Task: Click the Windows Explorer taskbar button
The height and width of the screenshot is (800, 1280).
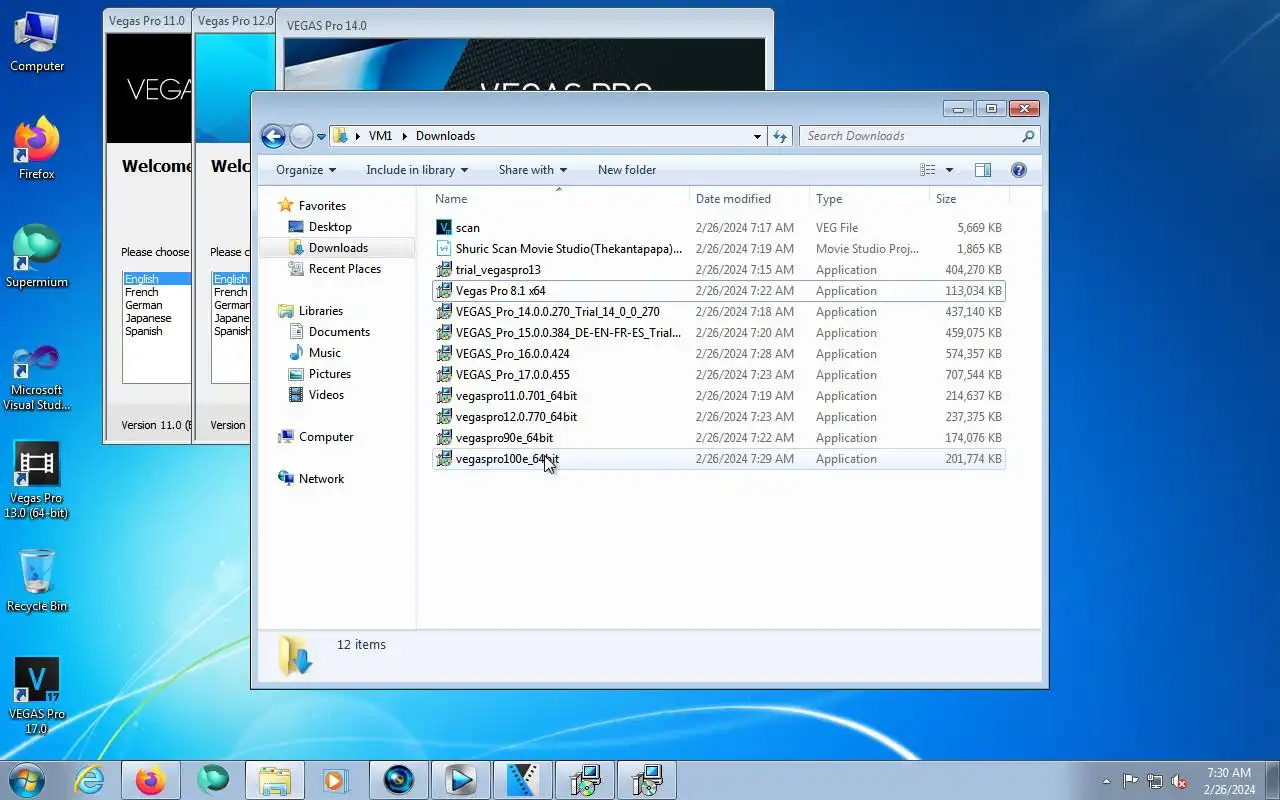Action: pyautogui.click(x=275, y=780)
